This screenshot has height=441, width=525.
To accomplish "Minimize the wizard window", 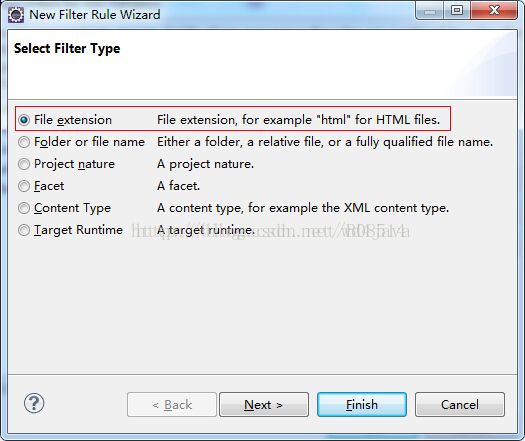I will tap(430, 11).
